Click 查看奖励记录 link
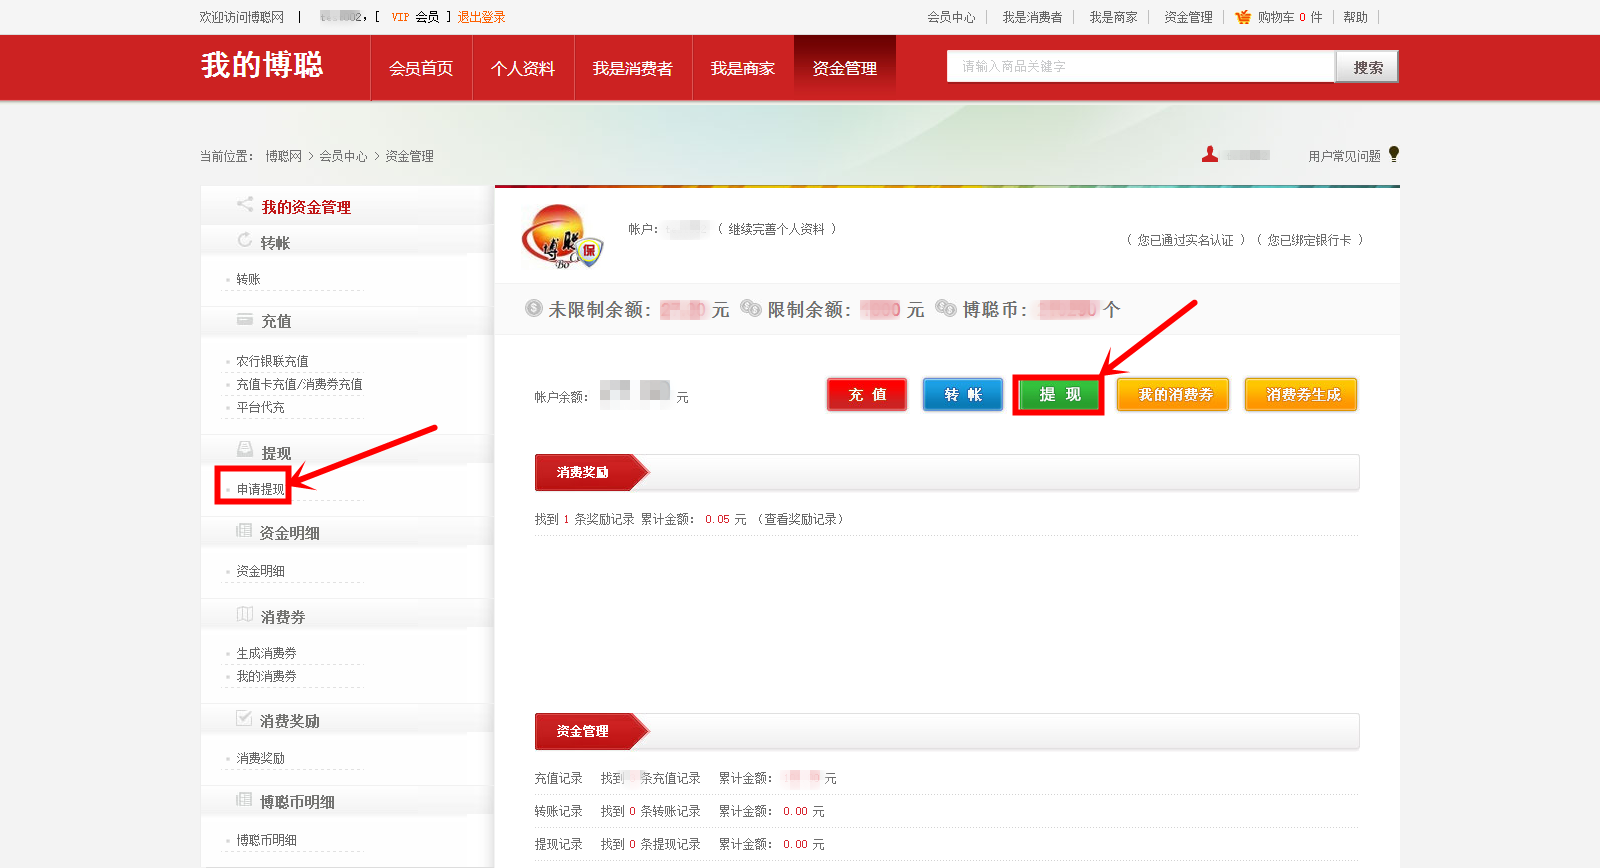The image size is (1600, 868). tap(800, 519)
